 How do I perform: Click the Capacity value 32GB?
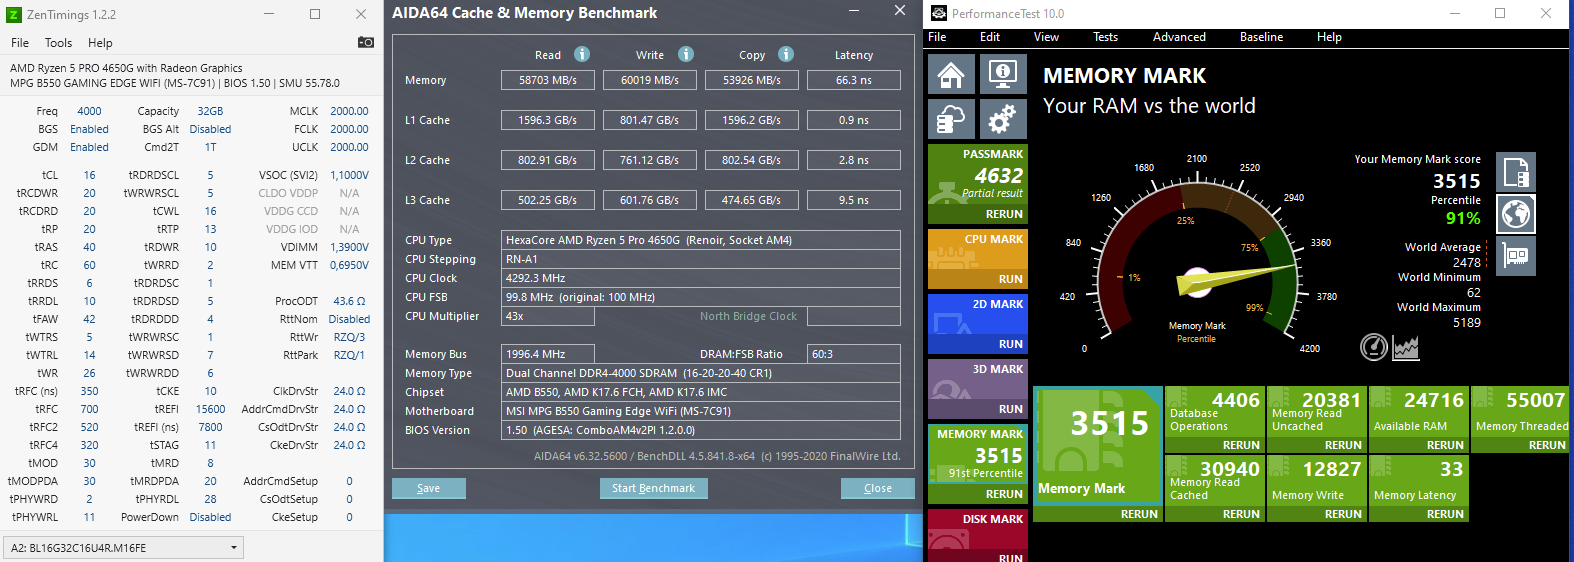[x=210, y=111]
